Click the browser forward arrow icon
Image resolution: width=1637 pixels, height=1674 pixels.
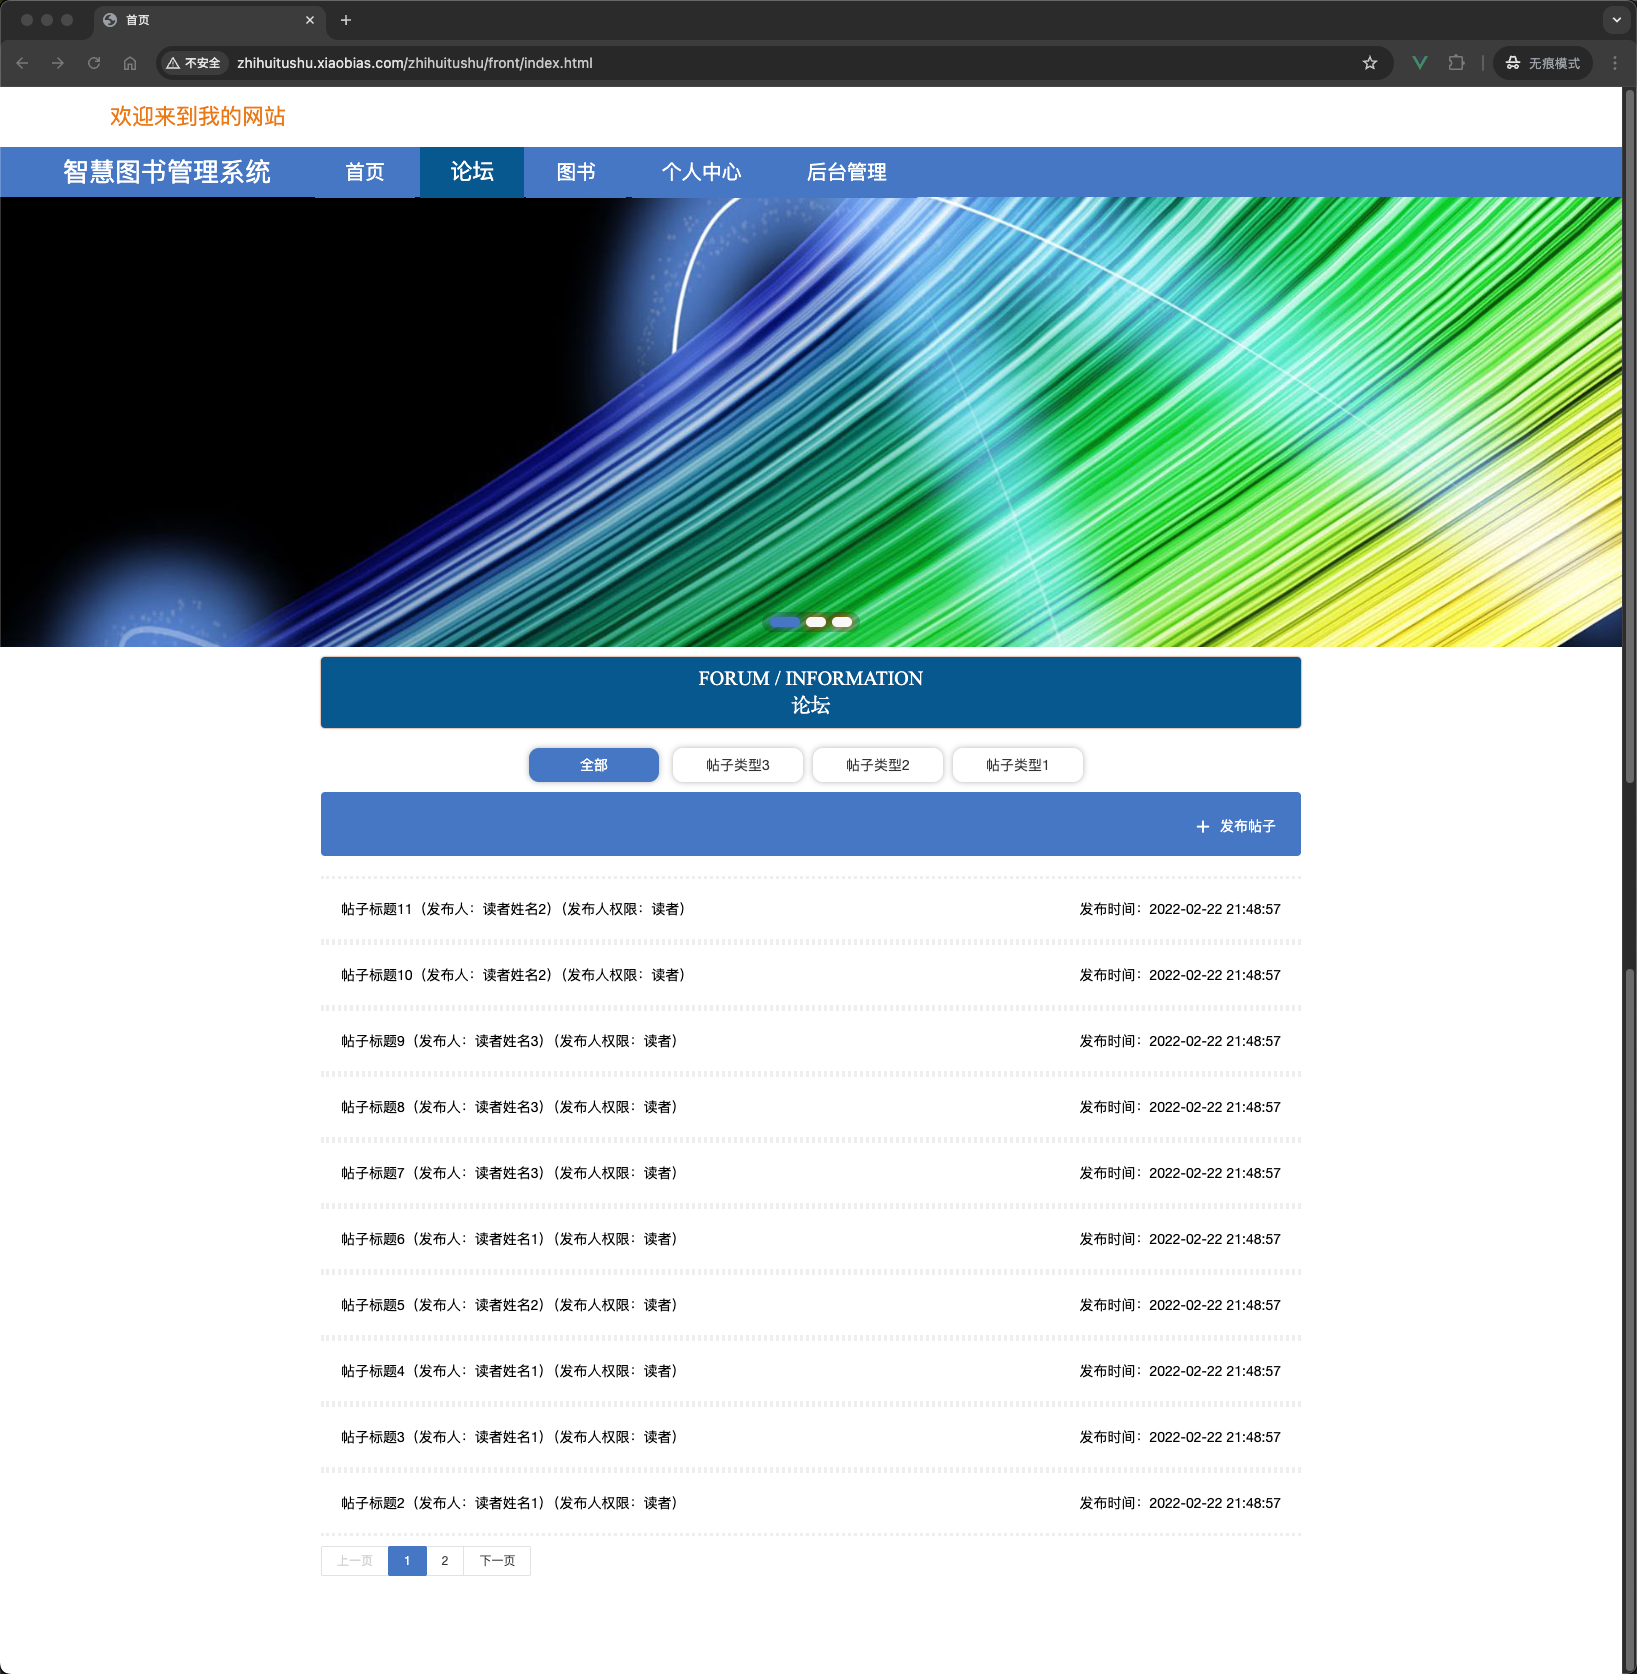pos(58,63)
